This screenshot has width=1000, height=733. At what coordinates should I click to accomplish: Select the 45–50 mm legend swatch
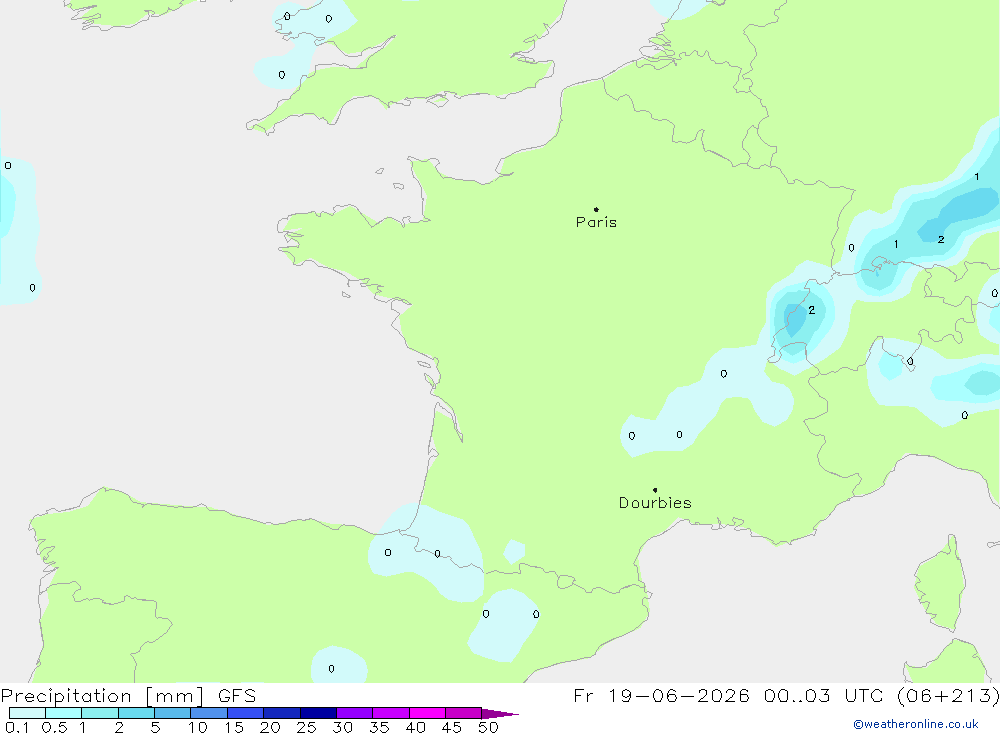464,713
